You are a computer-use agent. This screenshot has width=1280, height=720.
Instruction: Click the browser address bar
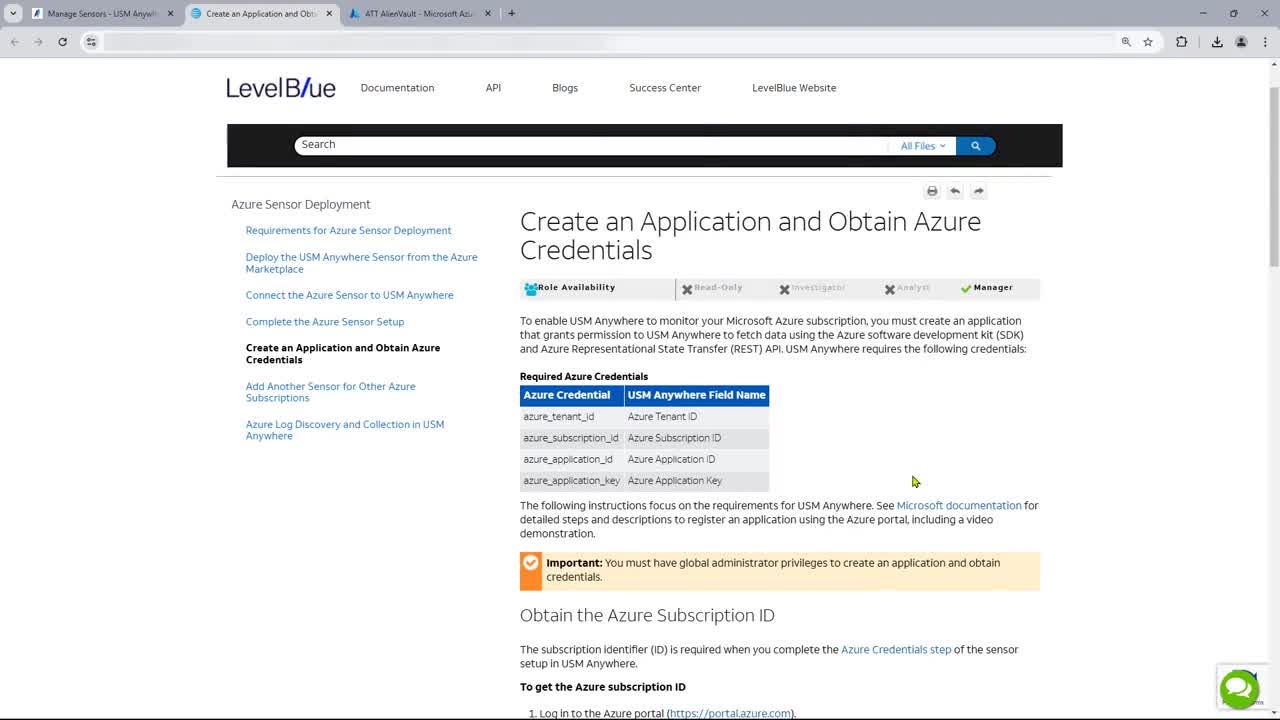tap(610, 42)
